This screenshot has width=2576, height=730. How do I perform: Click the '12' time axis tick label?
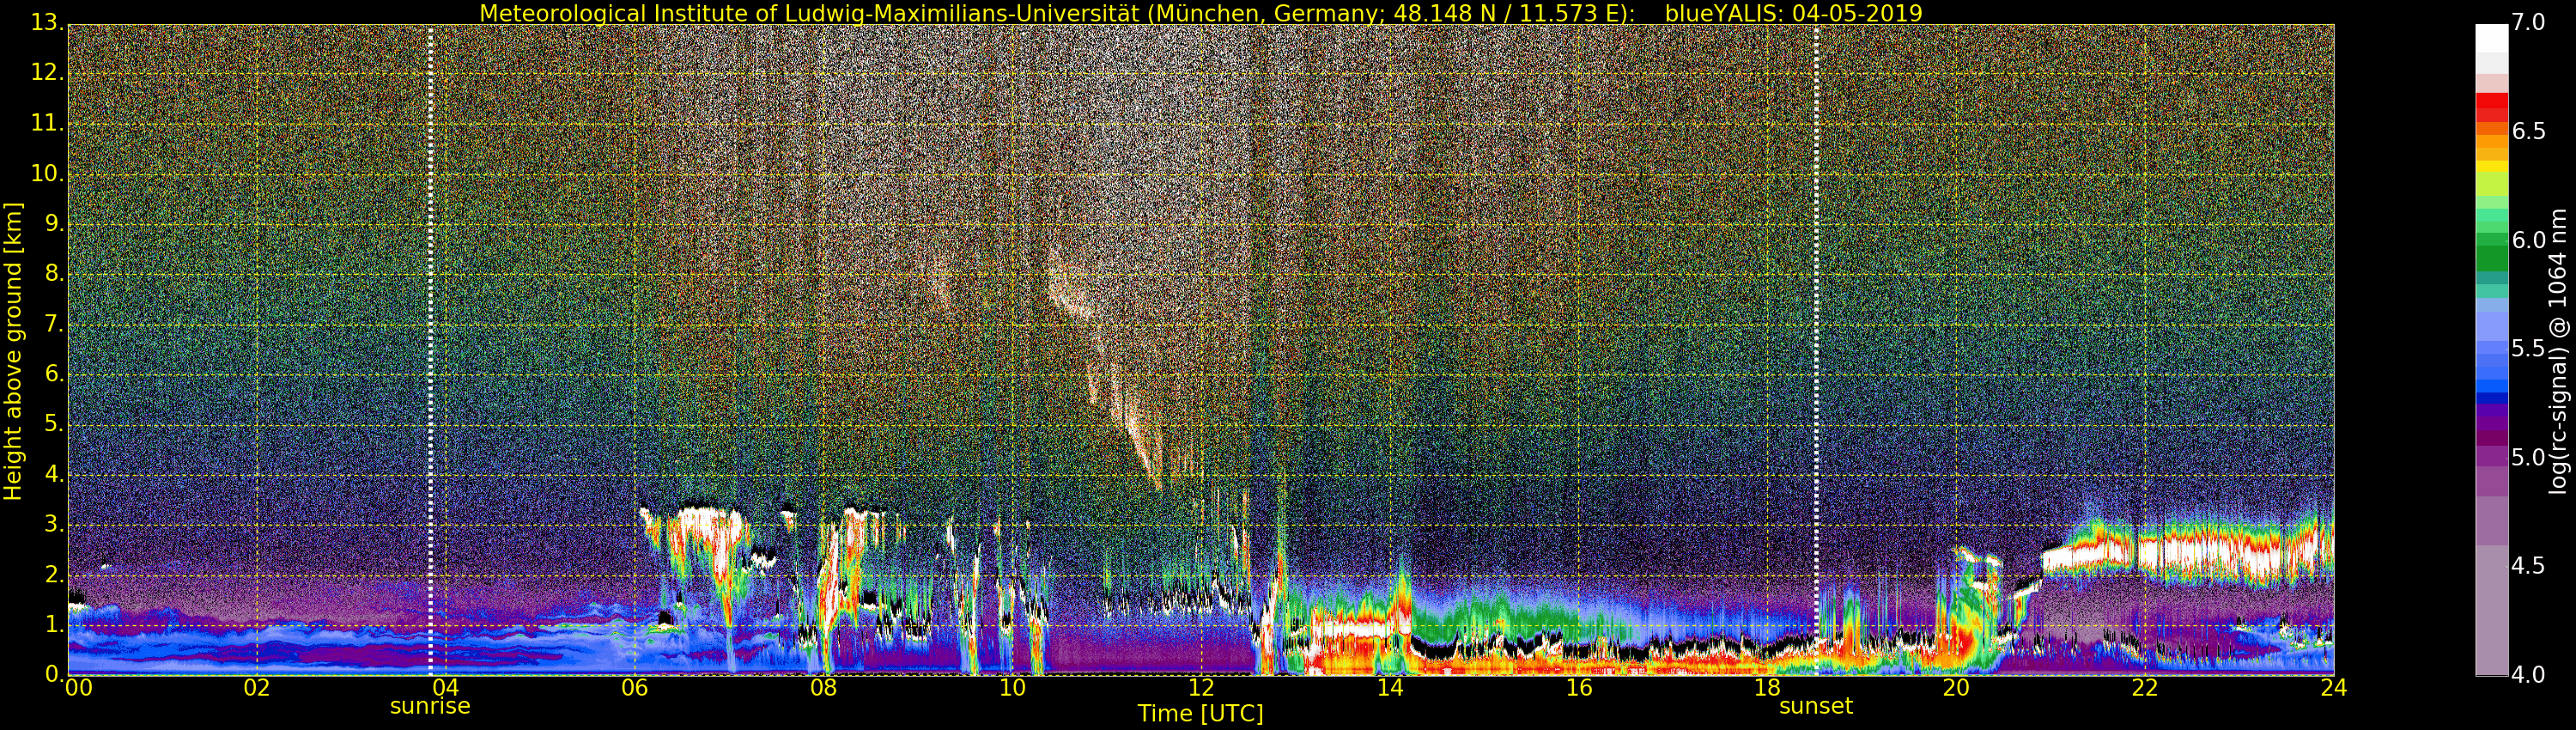click(x=1201, y=688)
